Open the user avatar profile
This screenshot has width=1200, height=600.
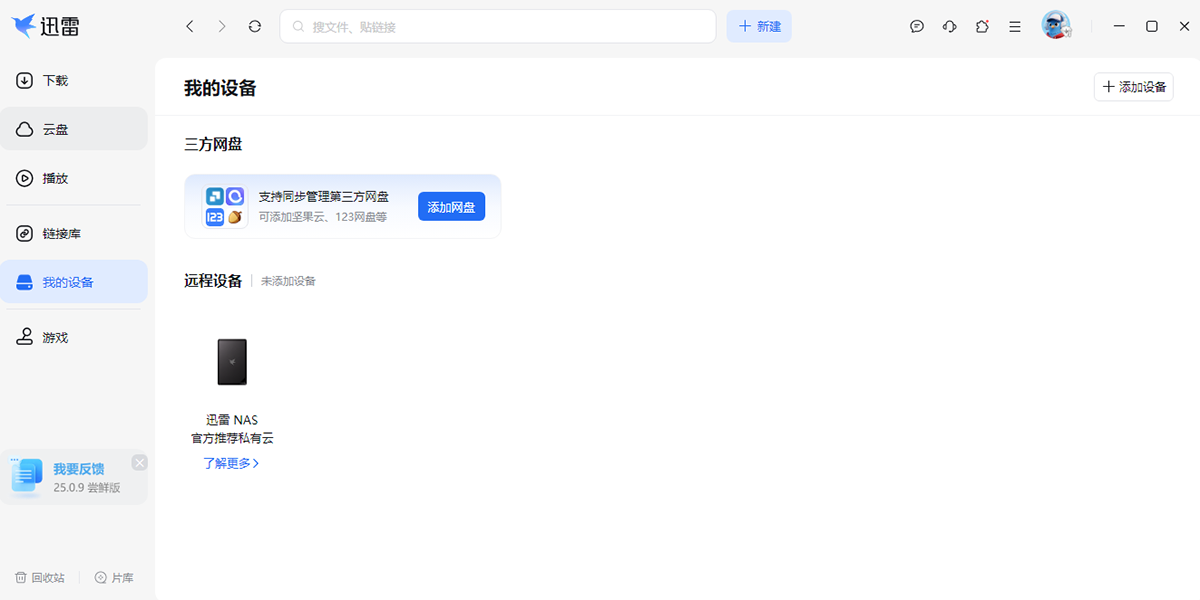point(1055,25)
